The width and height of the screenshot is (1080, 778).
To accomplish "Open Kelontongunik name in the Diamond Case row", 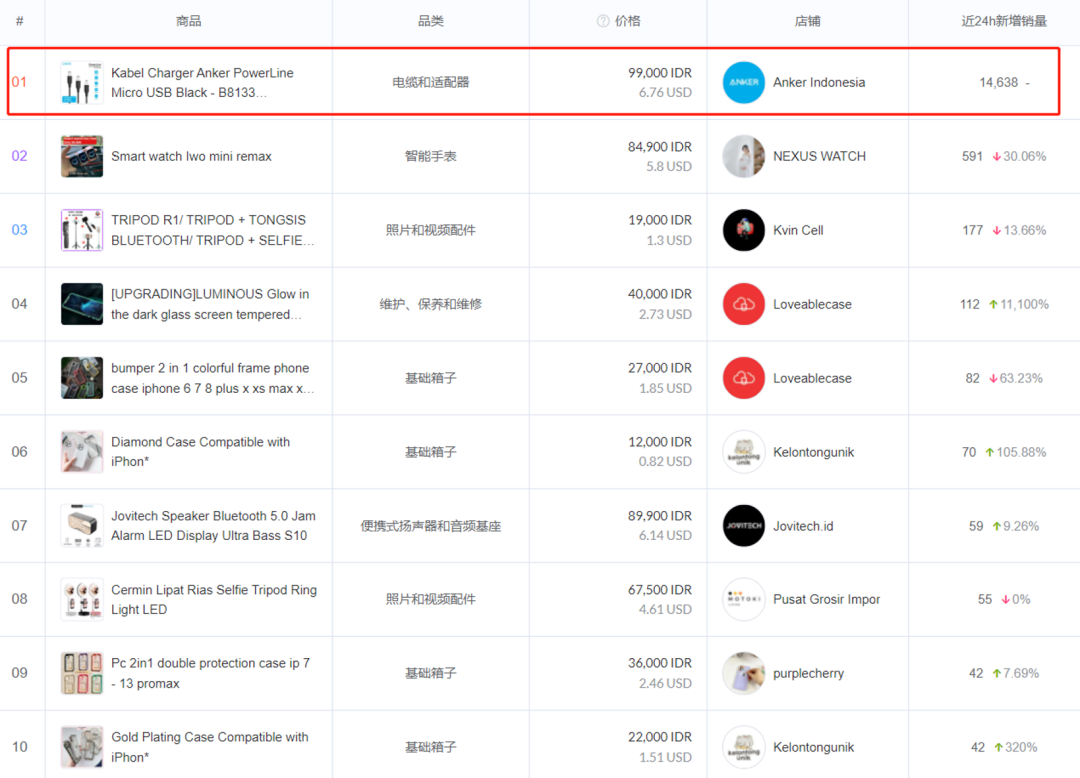I will [x=813, y=452].
